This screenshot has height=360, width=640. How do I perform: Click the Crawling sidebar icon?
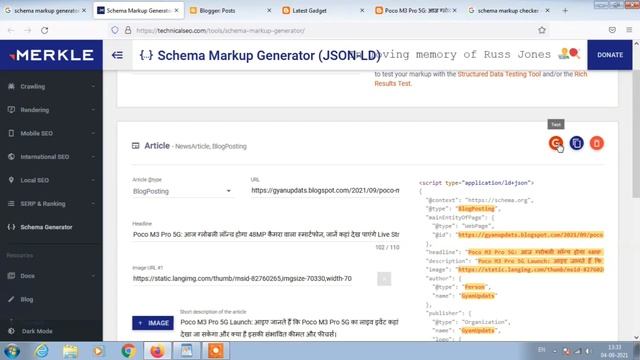click(11, 86)
